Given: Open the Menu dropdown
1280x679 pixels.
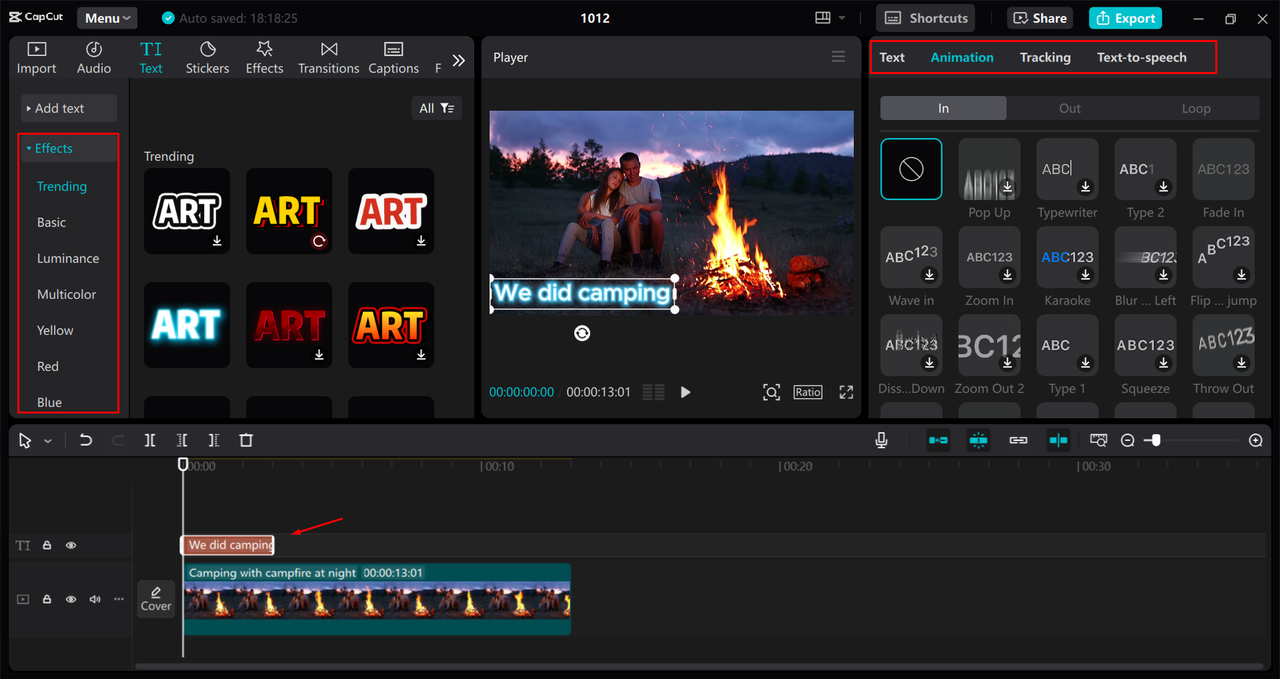Looking at the screenshot, I should tap(107, 18).
